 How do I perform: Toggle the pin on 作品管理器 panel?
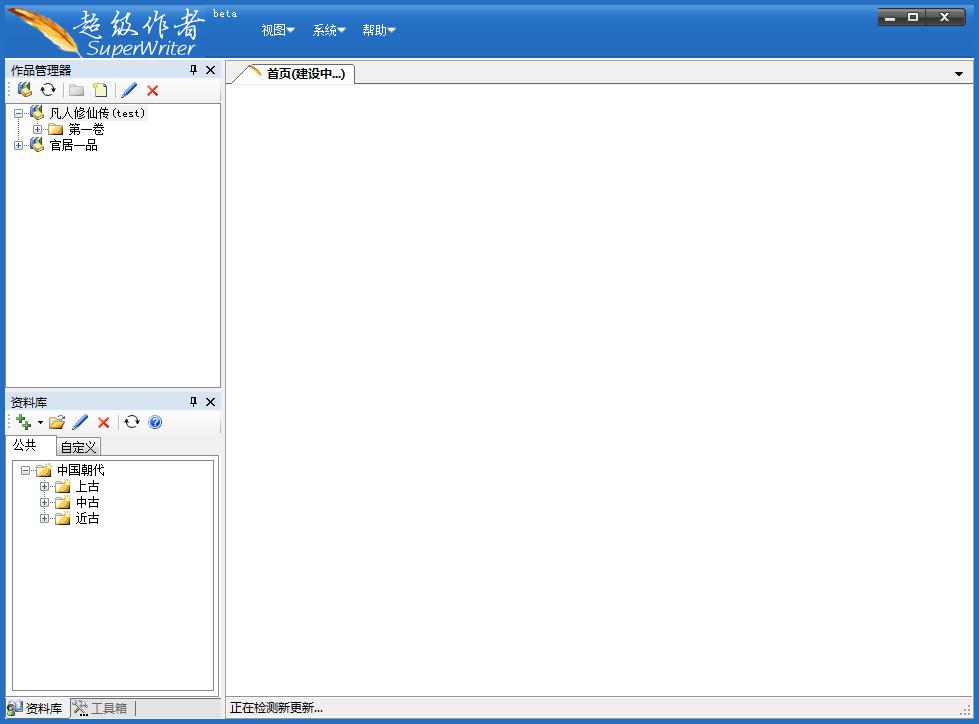coord(193,70)
